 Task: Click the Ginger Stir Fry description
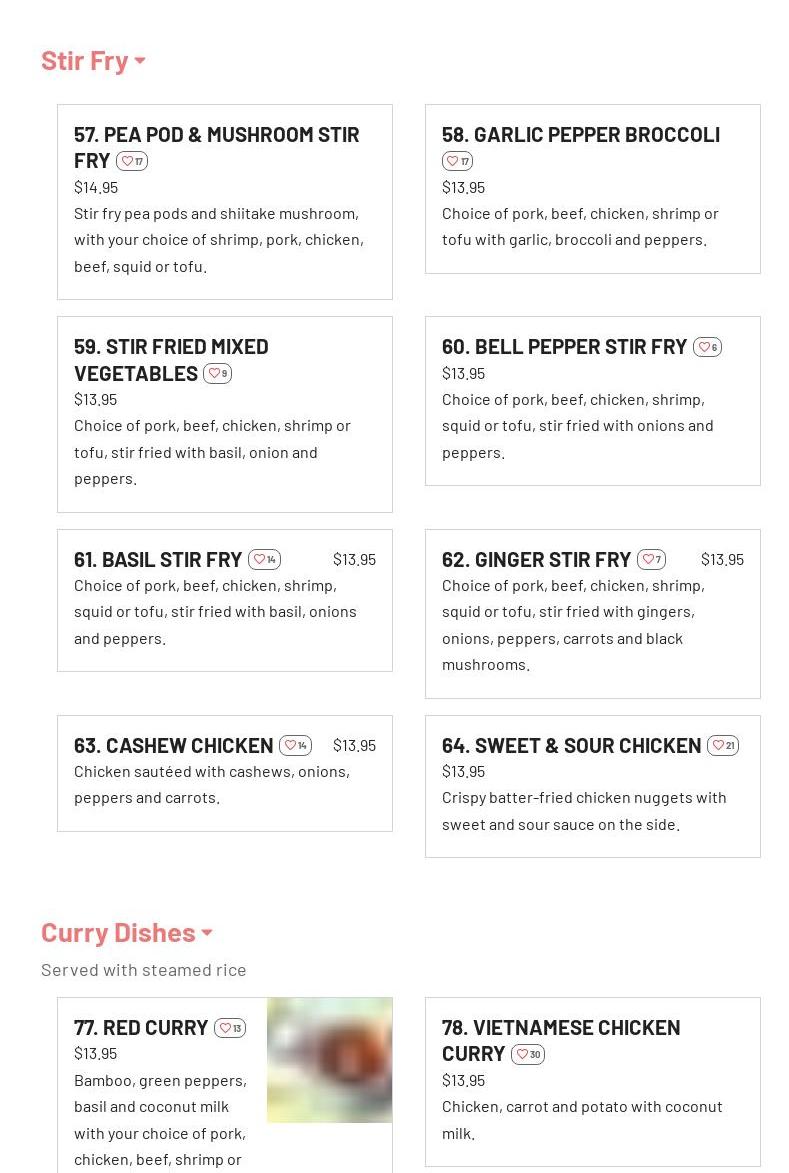coord(575,624)
